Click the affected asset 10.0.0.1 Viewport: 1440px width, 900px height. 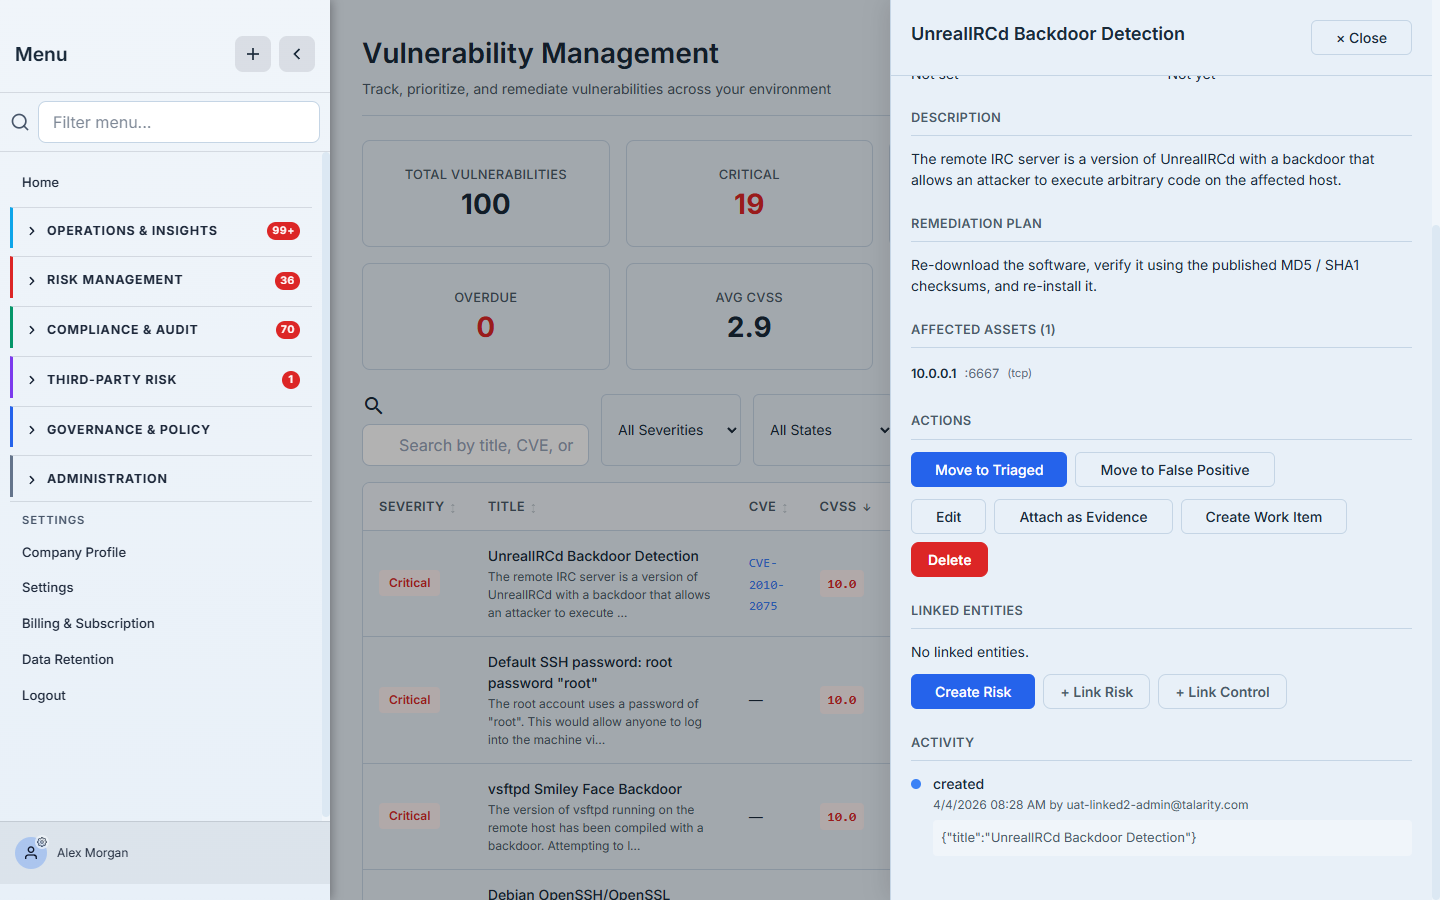click(x=934, y=373)
